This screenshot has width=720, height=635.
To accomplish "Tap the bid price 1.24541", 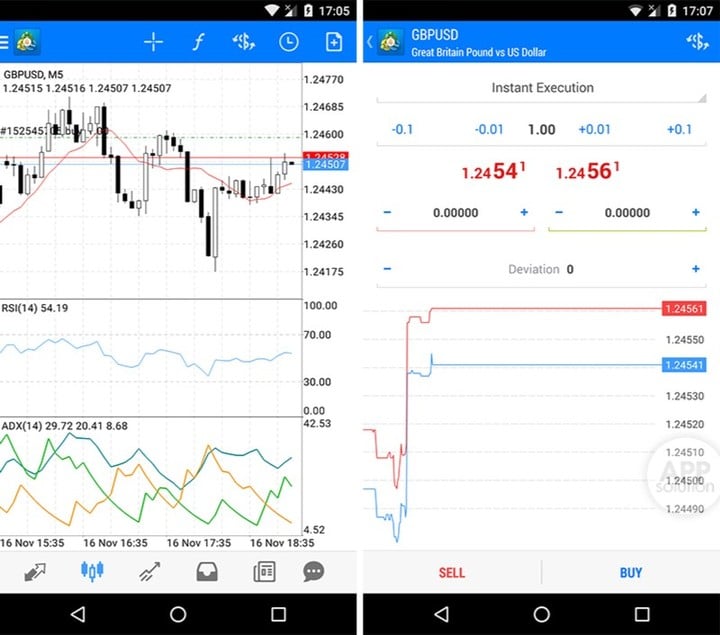I will coord(493,172).
